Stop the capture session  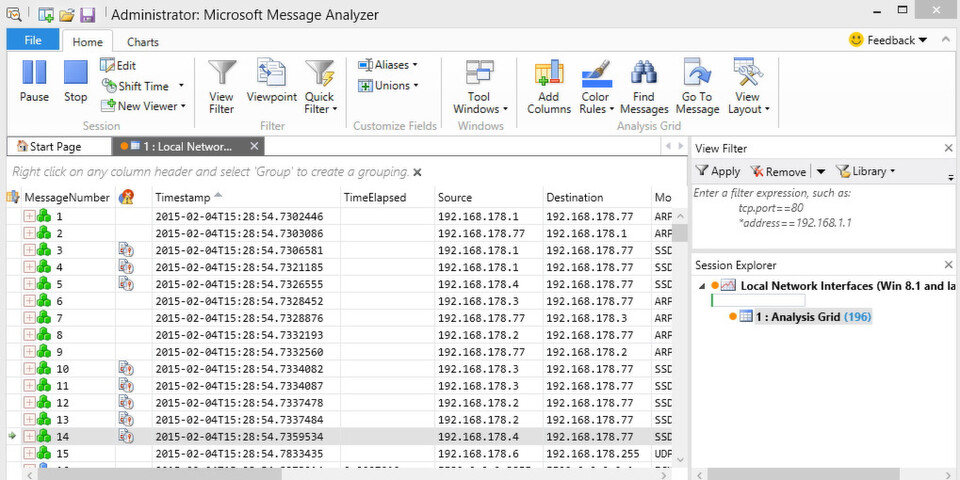pyautogui.click(x=75, y=81)
